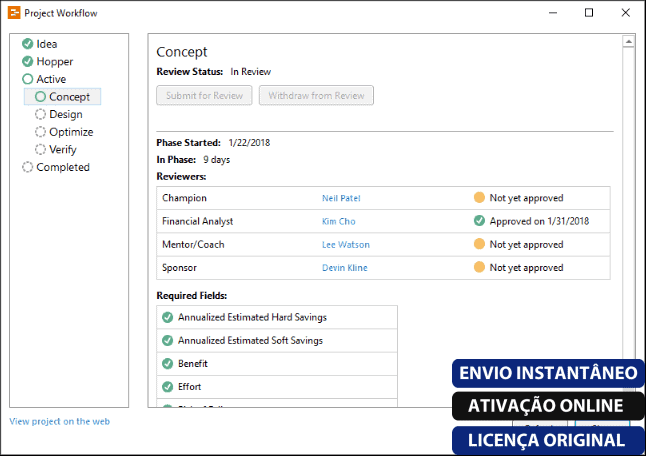Viewport: 646px width, 456px height.
Task: Click the scrollbar up arrow
Action: [x=628, y=42]
